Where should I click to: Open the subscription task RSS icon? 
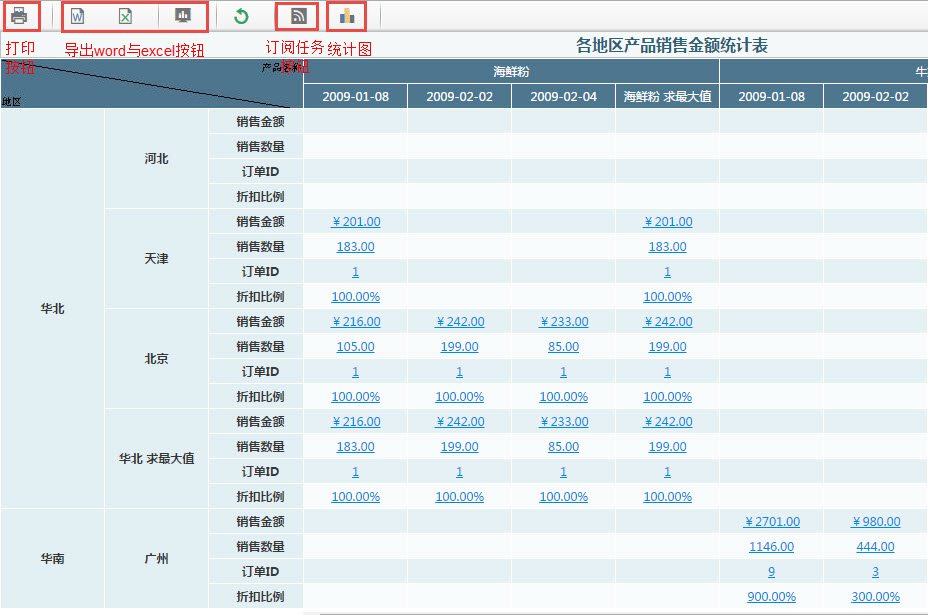pos(297,16)
